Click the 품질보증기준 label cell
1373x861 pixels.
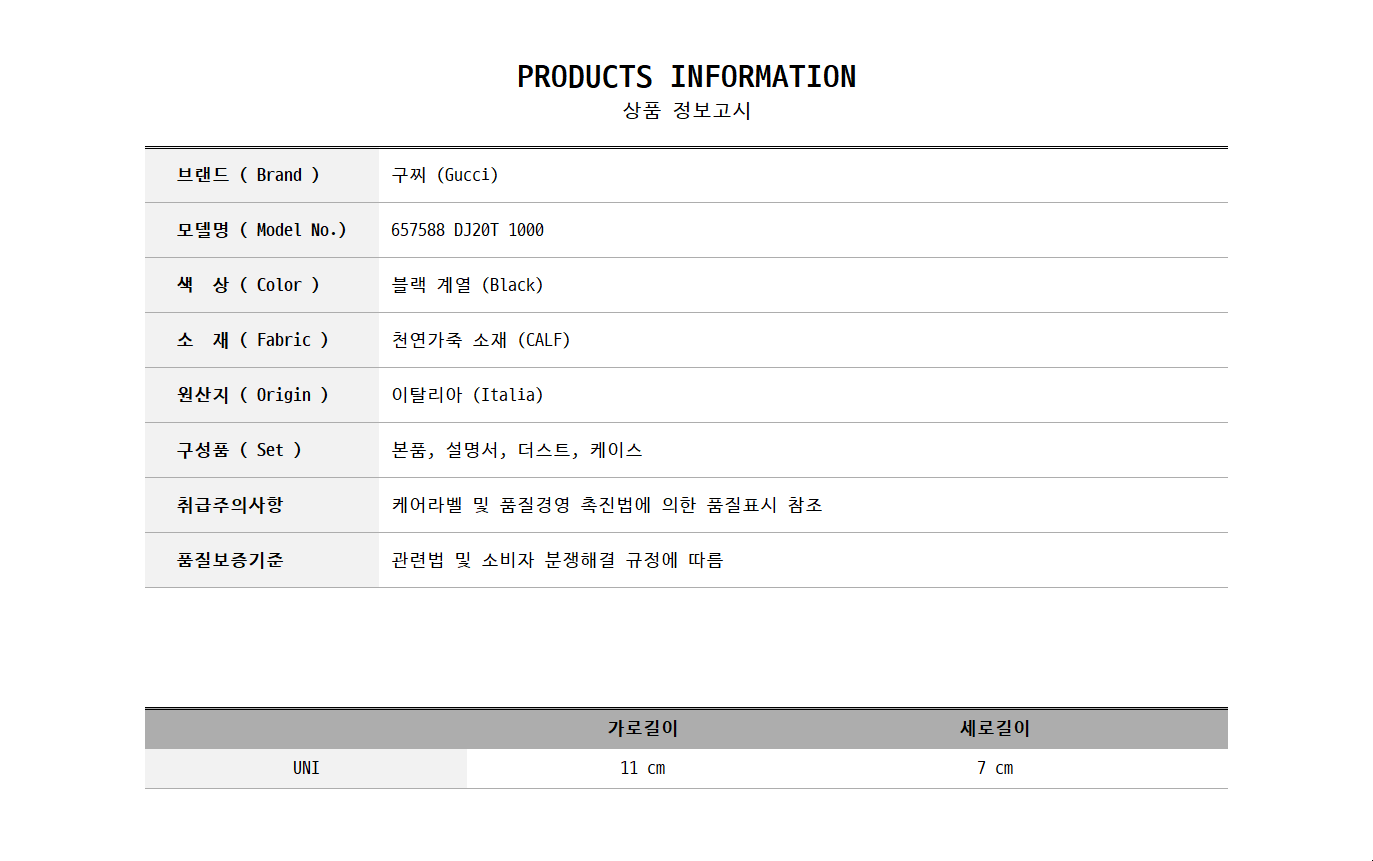click(x=230, y=560)
